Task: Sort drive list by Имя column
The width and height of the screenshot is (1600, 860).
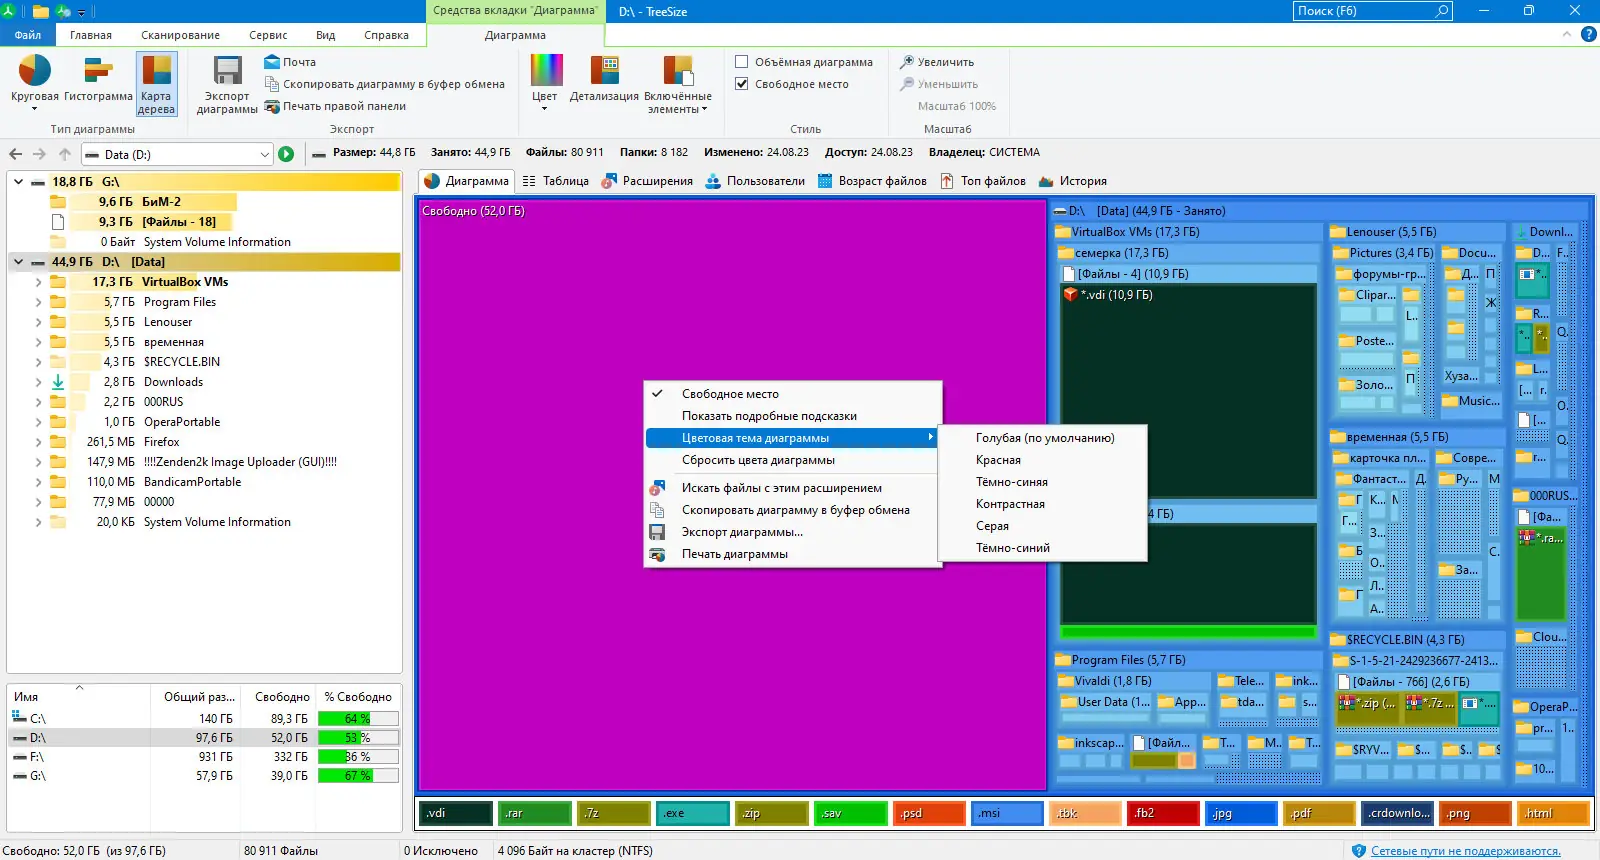Action: (x=79, y=697)
